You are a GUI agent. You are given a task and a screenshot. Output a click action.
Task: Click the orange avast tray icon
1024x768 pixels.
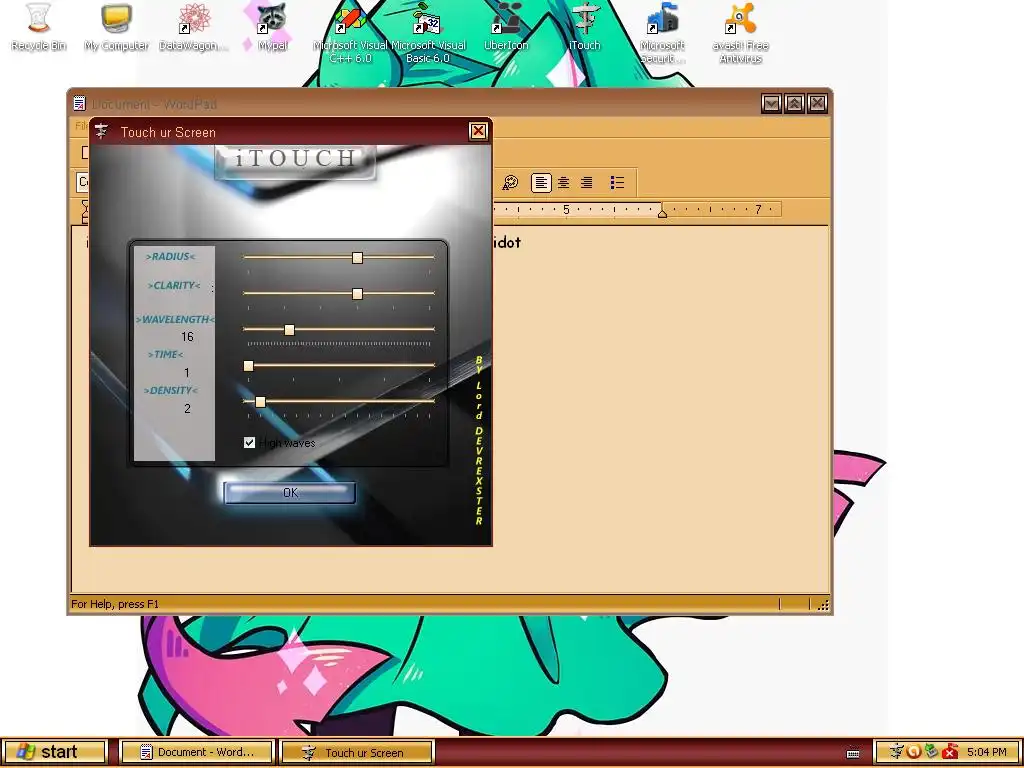(914, 752)
